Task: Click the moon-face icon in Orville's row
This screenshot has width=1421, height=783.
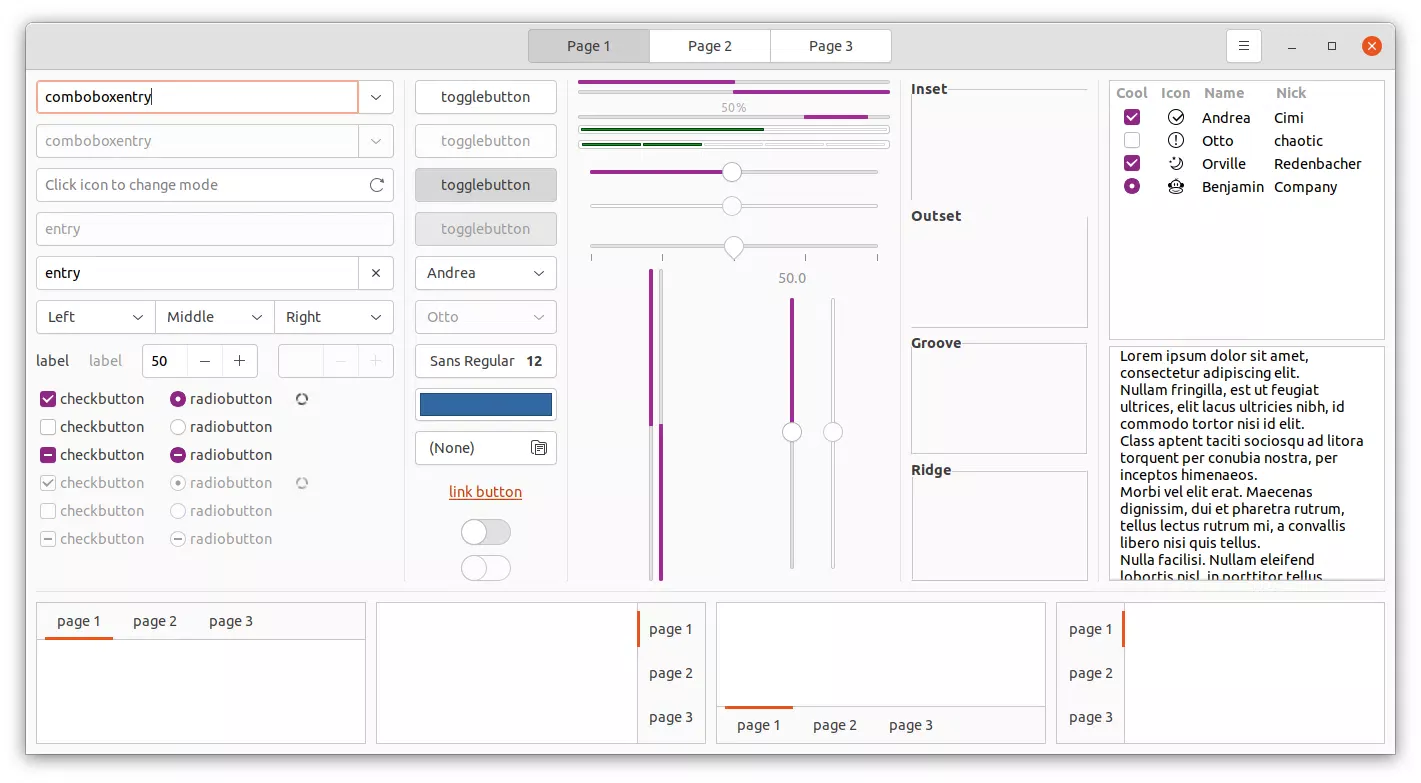Action: pos(1176,164)
